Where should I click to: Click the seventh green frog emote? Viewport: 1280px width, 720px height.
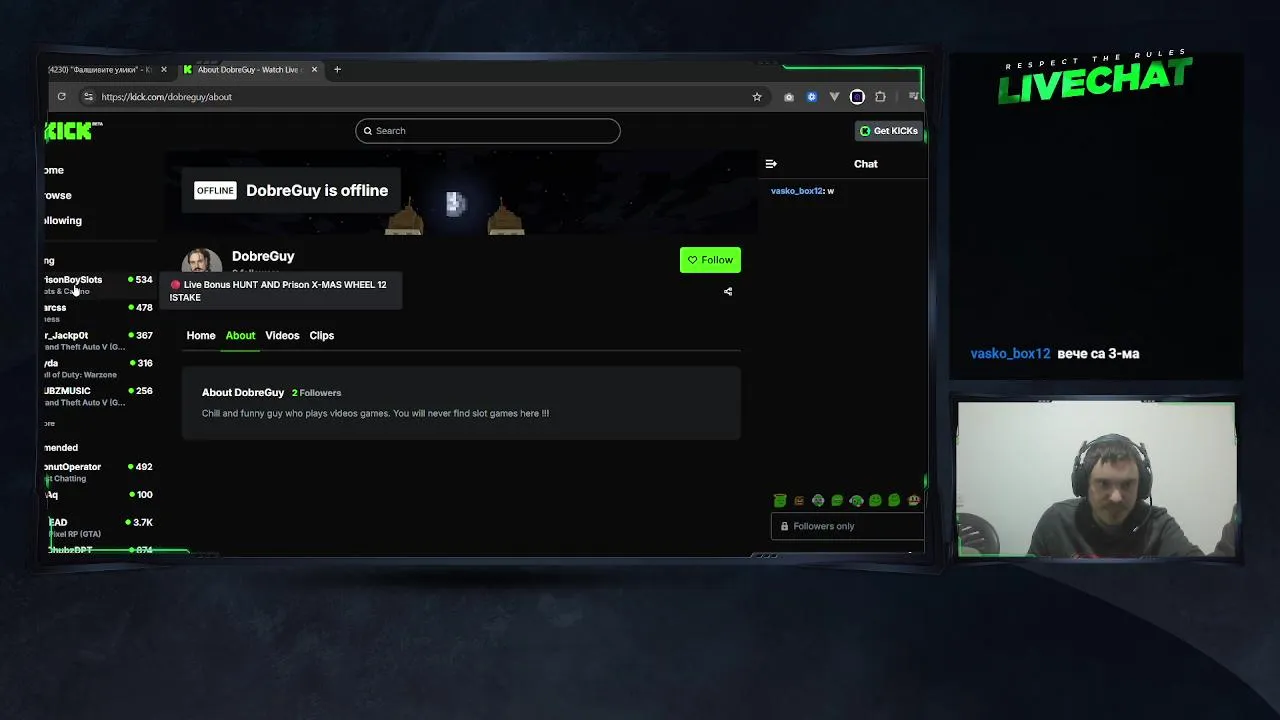click(x=894, y=500)
